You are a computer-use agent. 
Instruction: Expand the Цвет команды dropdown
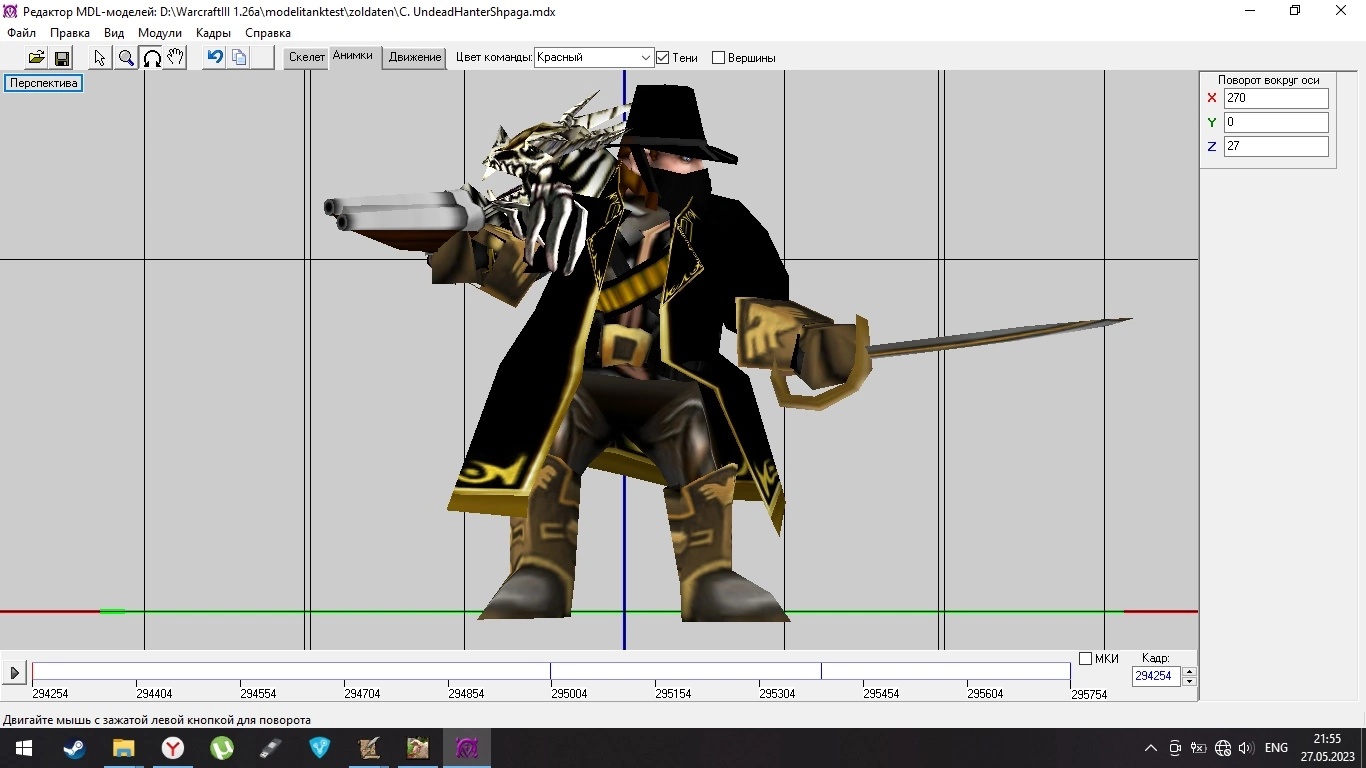tap(645, 58)
